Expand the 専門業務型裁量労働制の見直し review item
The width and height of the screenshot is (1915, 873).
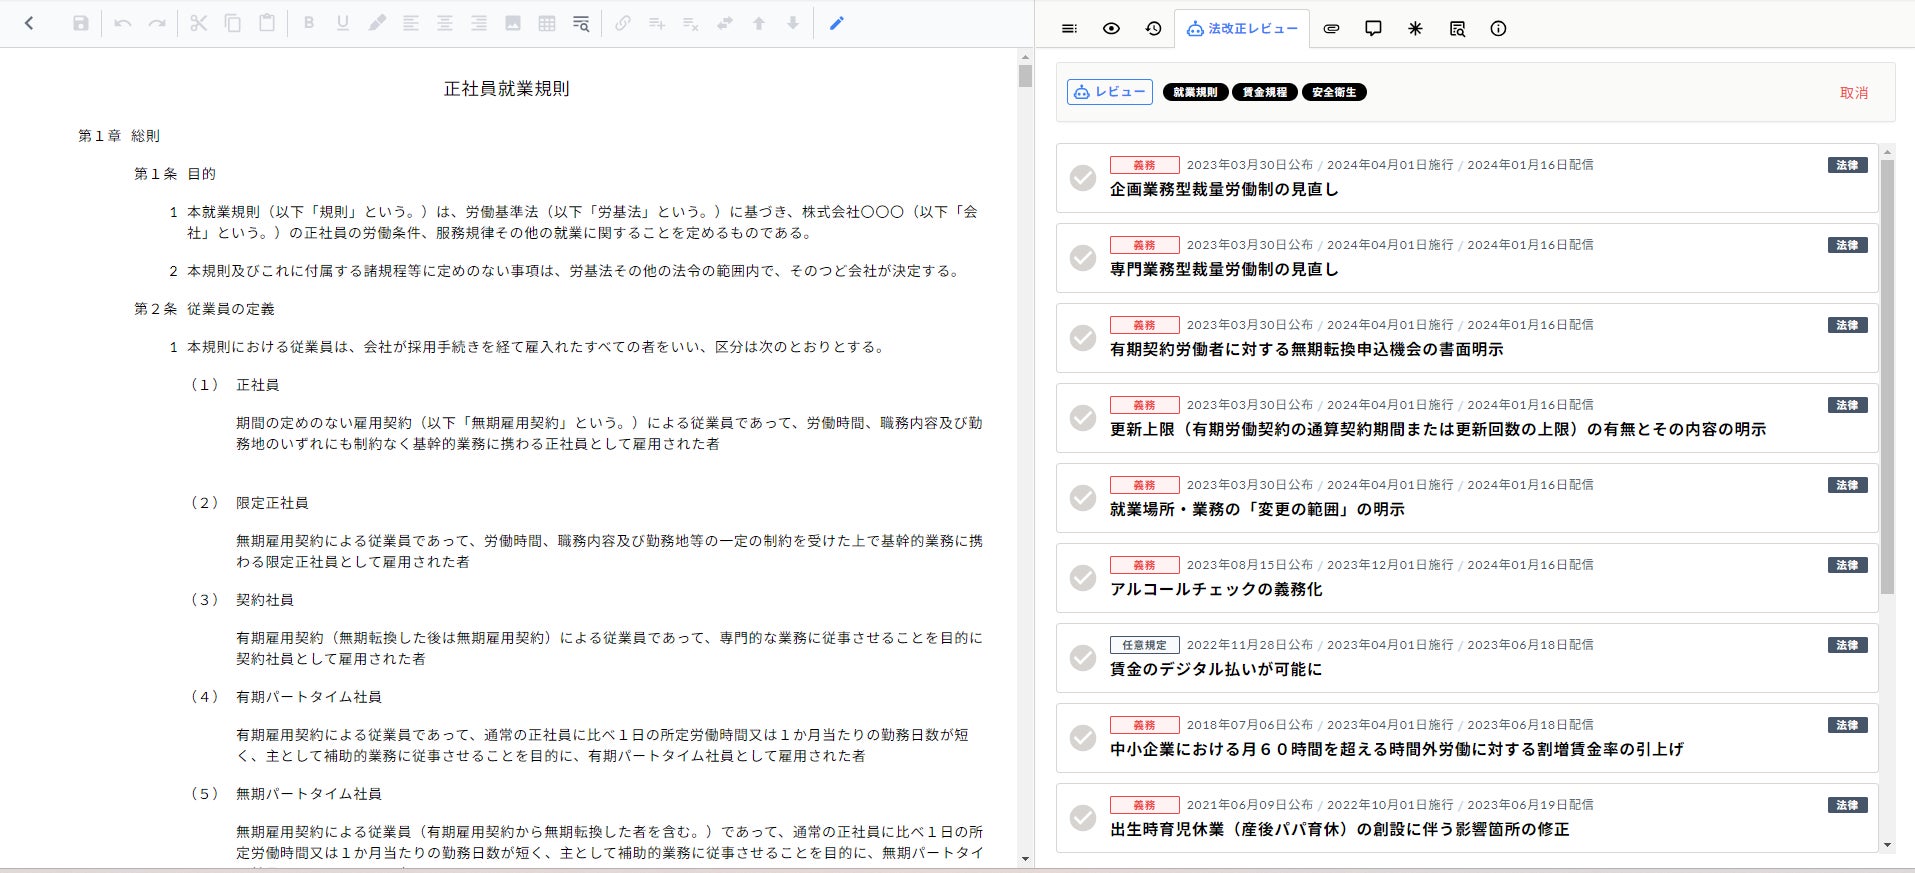[1224, 269]
